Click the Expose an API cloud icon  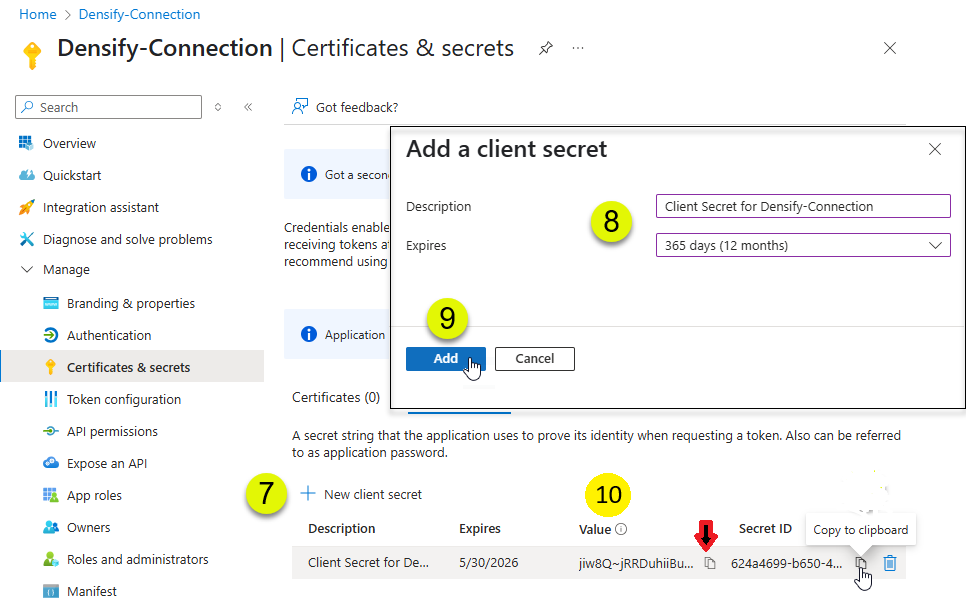(51, 463)
